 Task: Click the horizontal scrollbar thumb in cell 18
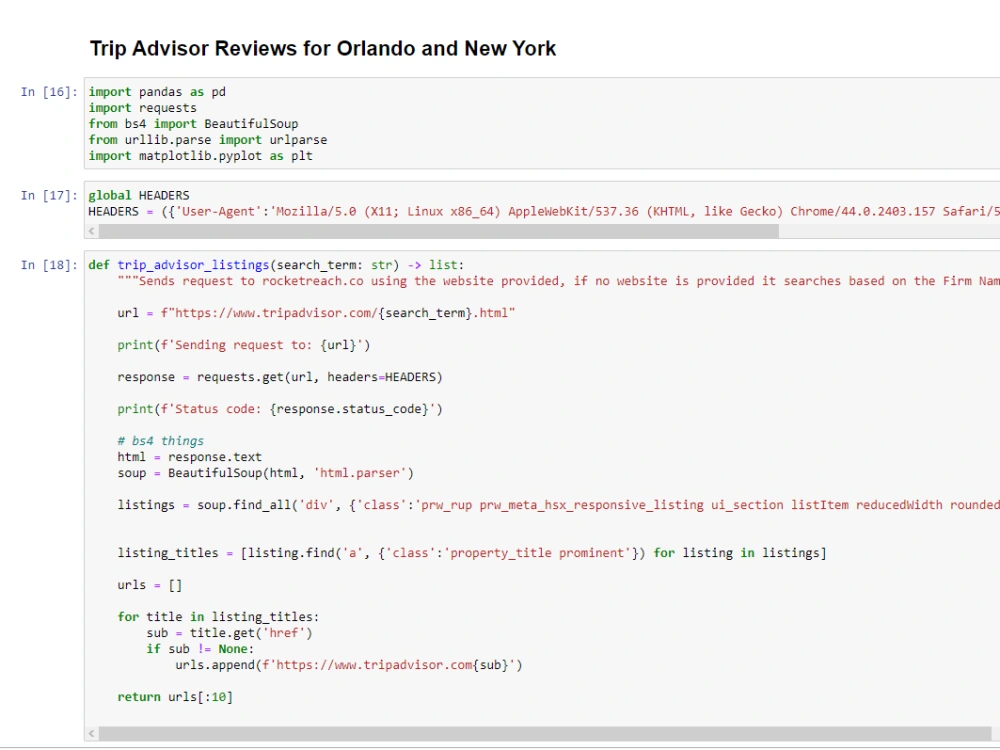coord(545,733)
